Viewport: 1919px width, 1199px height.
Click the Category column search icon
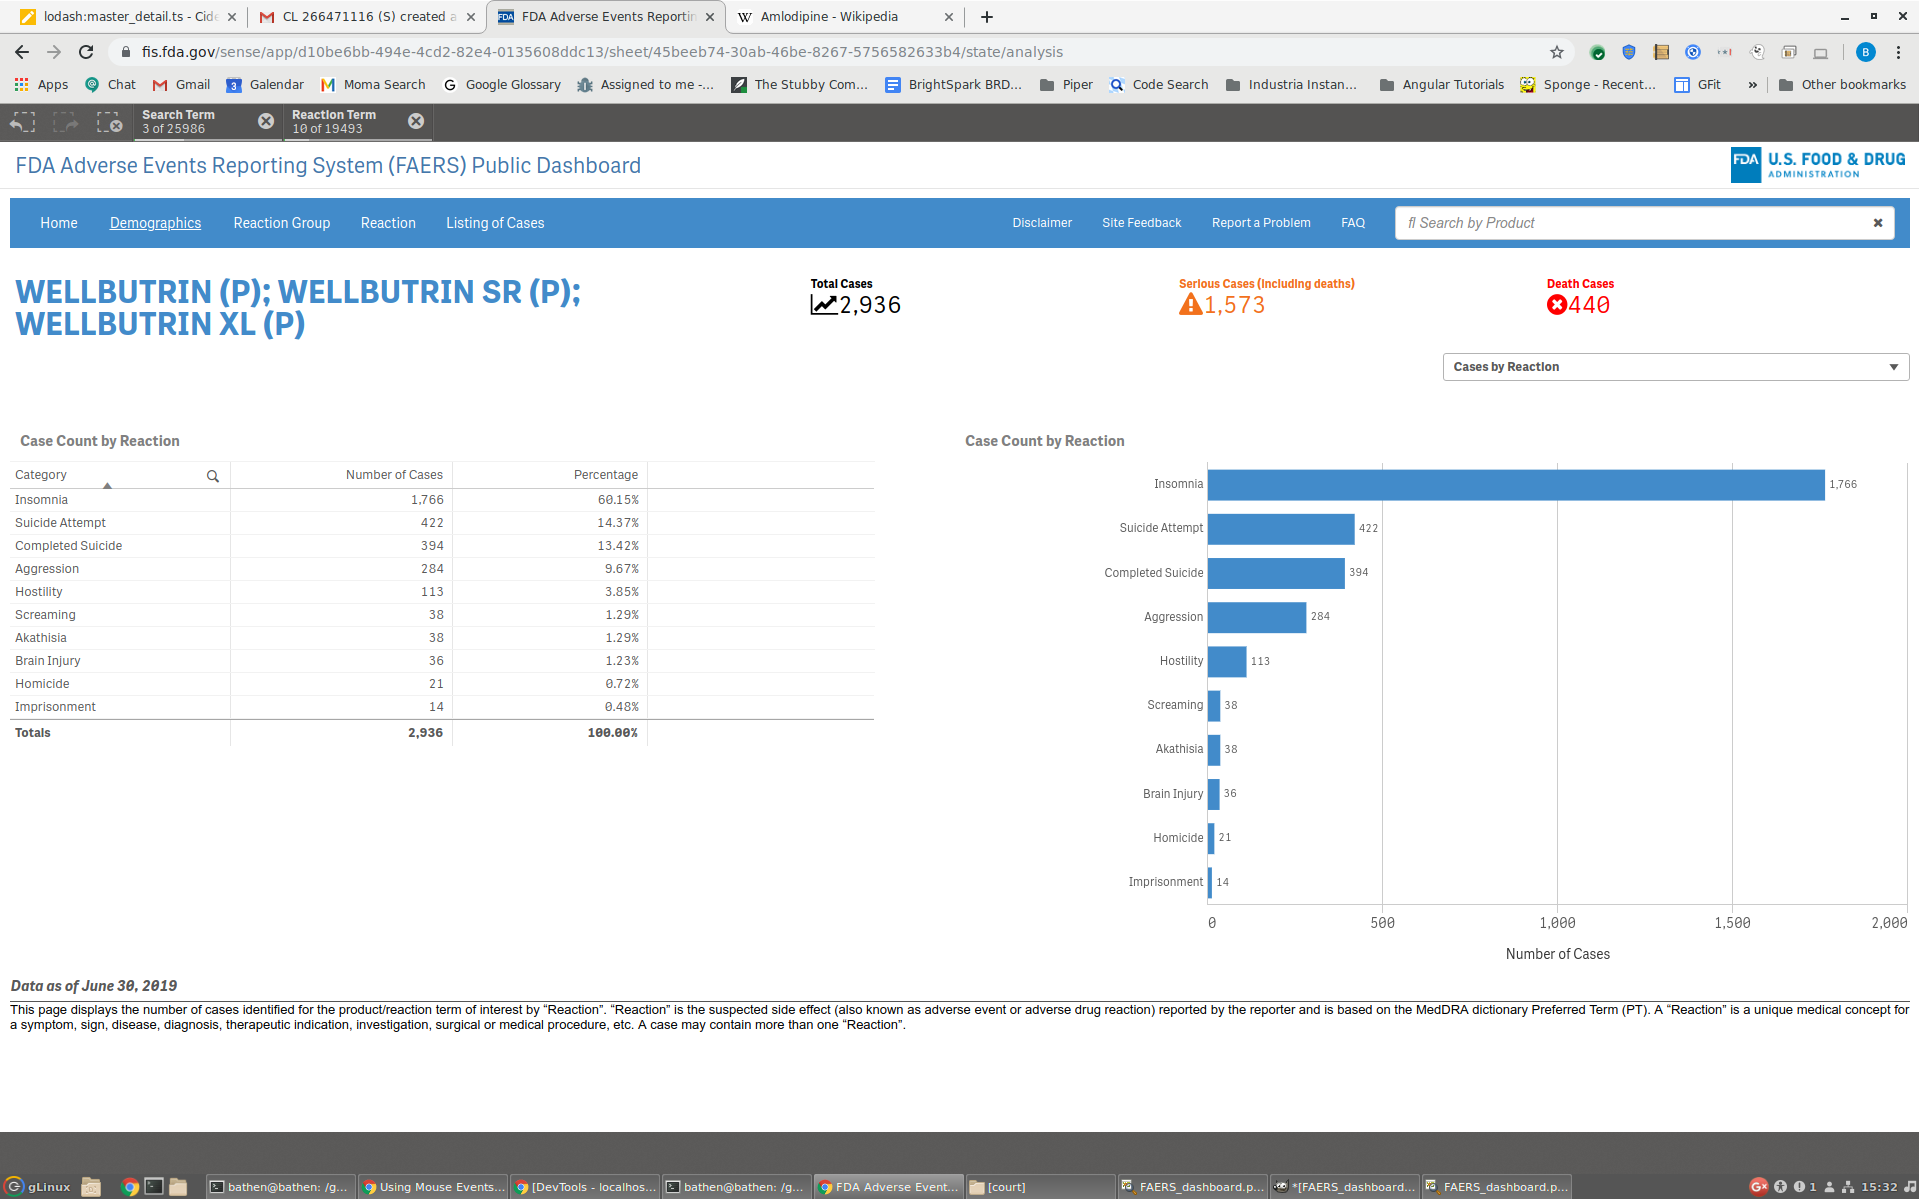point(213,476)
